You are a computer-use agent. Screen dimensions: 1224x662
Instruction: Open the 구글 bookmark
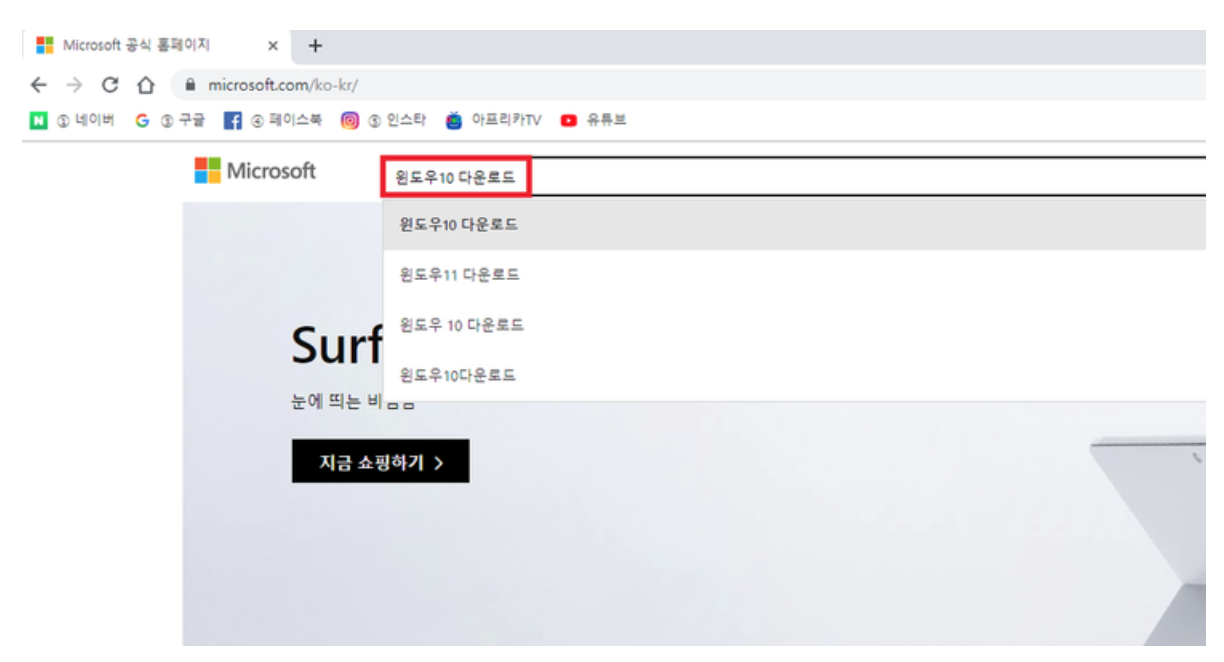170,120
